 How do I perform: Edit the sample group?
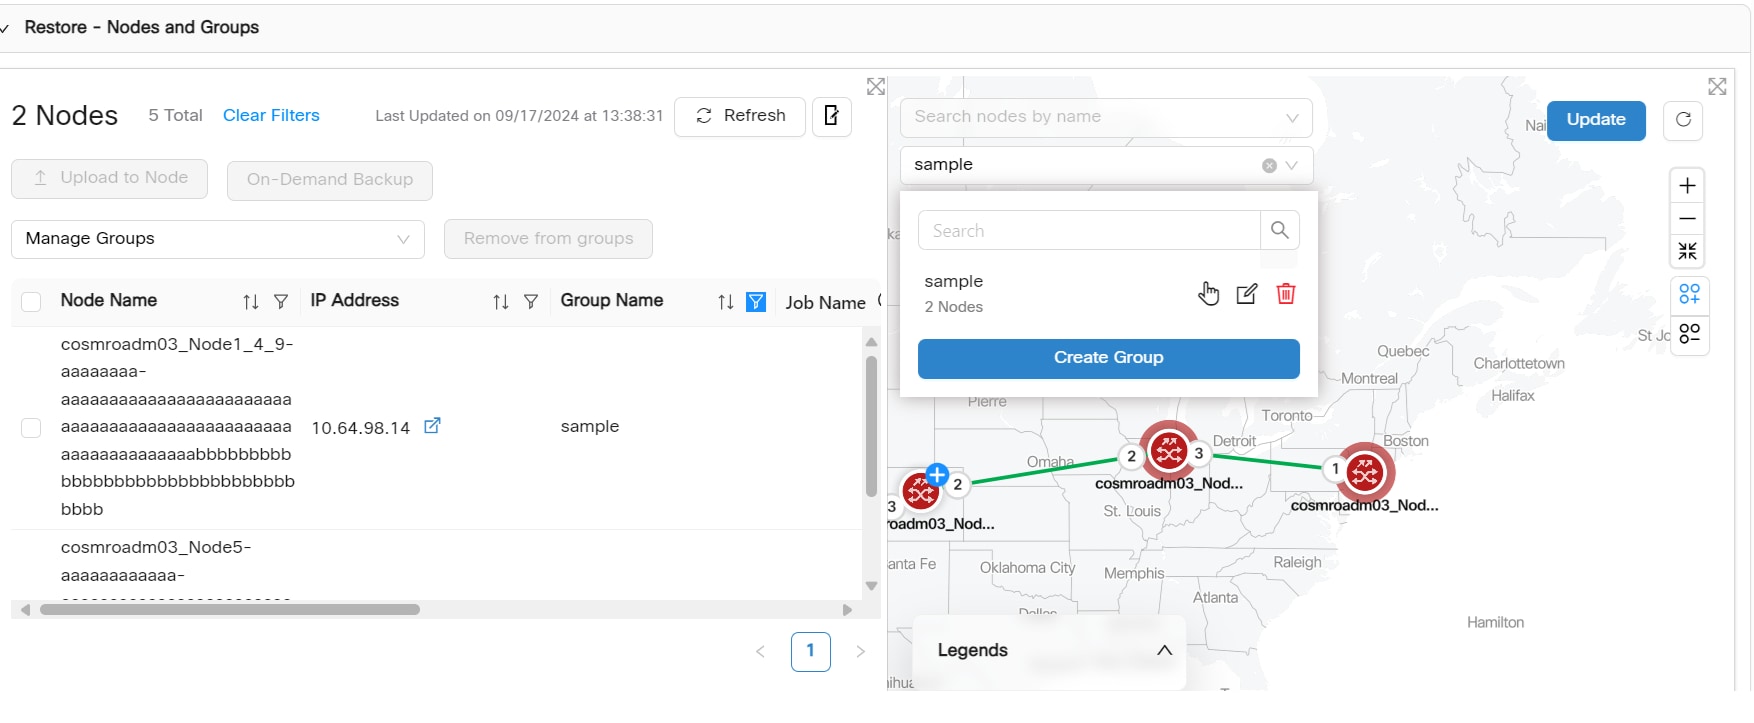[x=1247, y=294]
